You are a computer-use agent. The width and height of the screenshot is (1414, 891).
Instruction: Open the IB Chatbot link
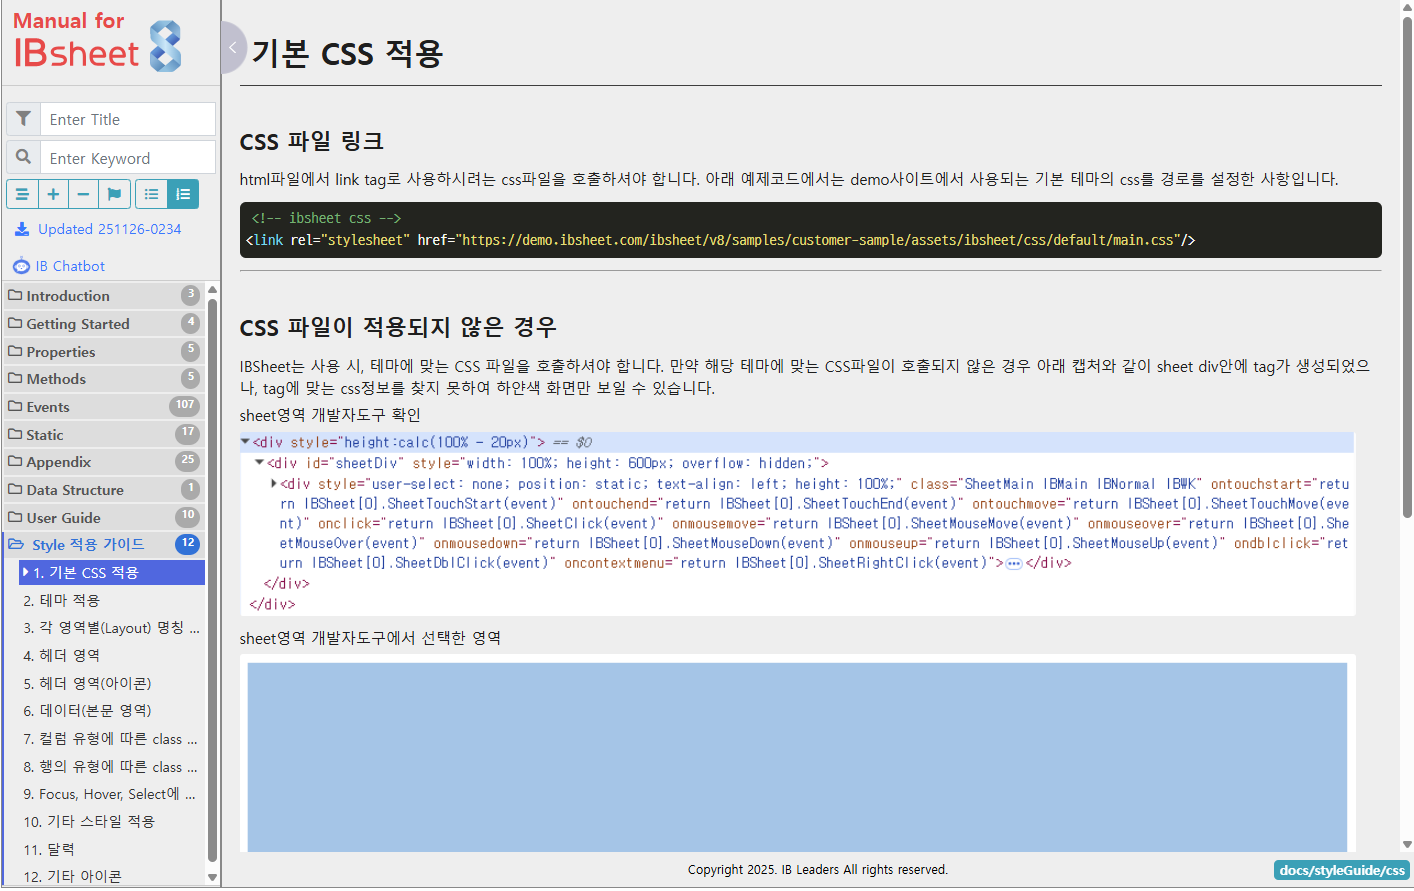pyautogui.click(x=70, y=266)
